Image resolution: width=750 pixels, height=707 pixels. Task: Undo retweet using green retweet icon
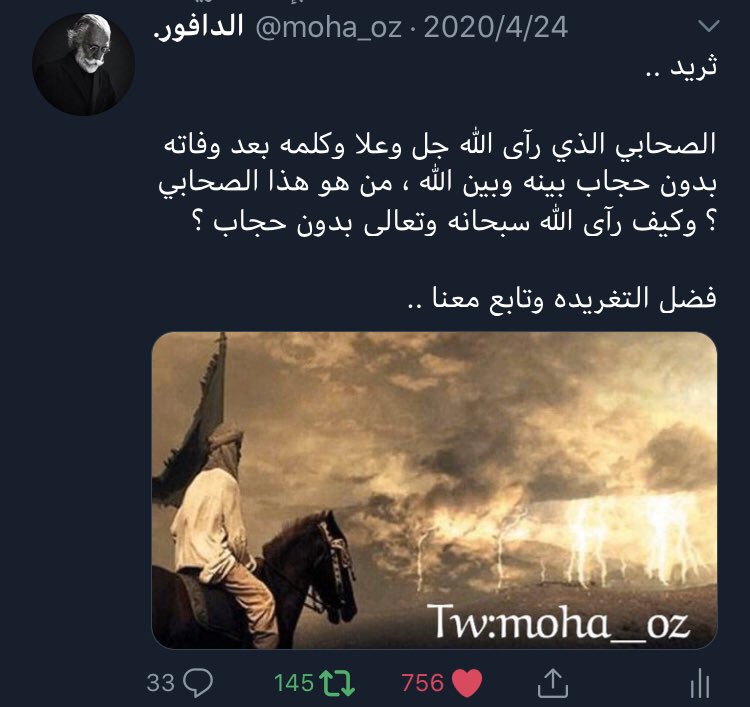pyautogui.click(x=337, y=683)
